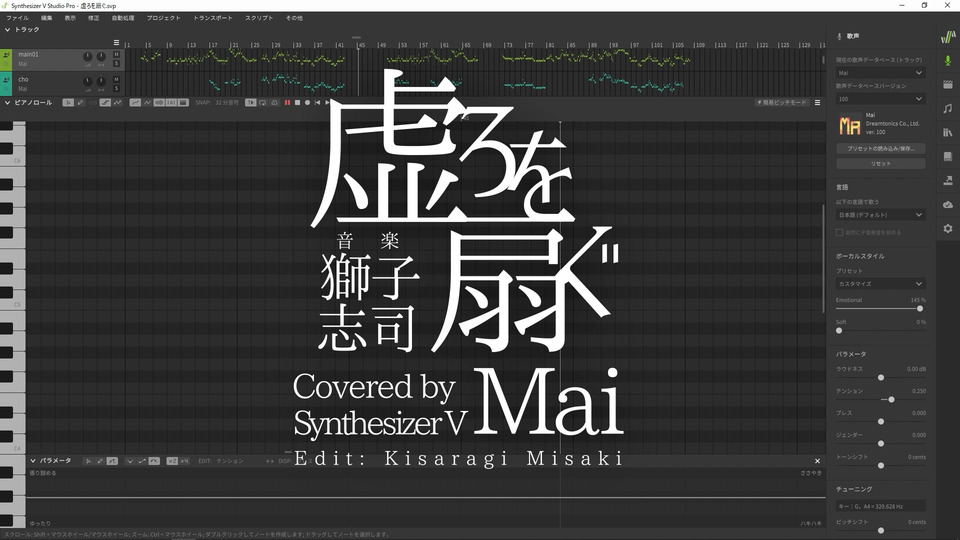Click the x2 zoom in parameter panel
The height and width of the screenshot is (540, 960).
tap(172, 461)
